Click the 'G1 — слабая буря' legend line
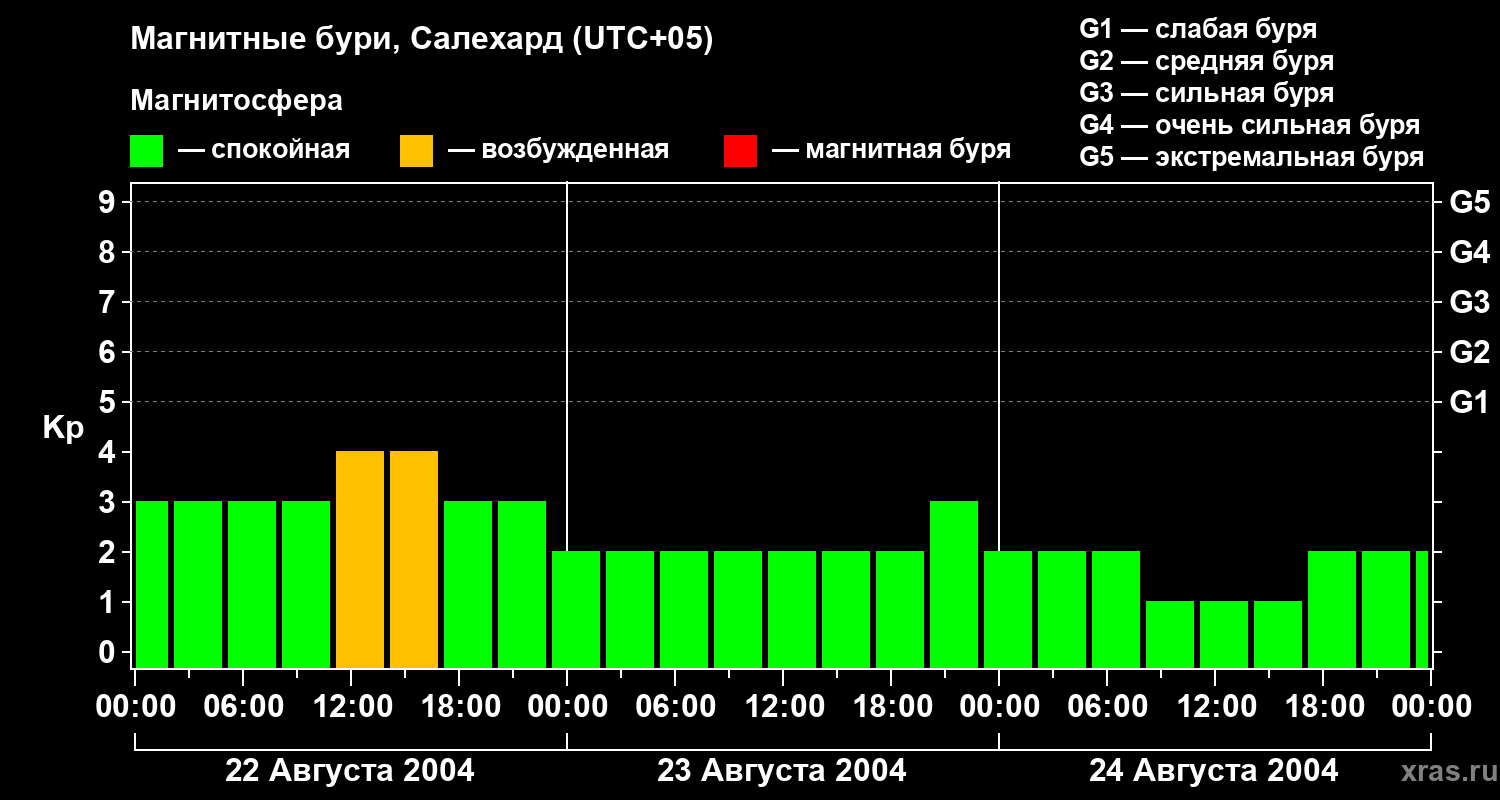The height and width of the screenshot is (800, 1500). tap(1198, 29)
